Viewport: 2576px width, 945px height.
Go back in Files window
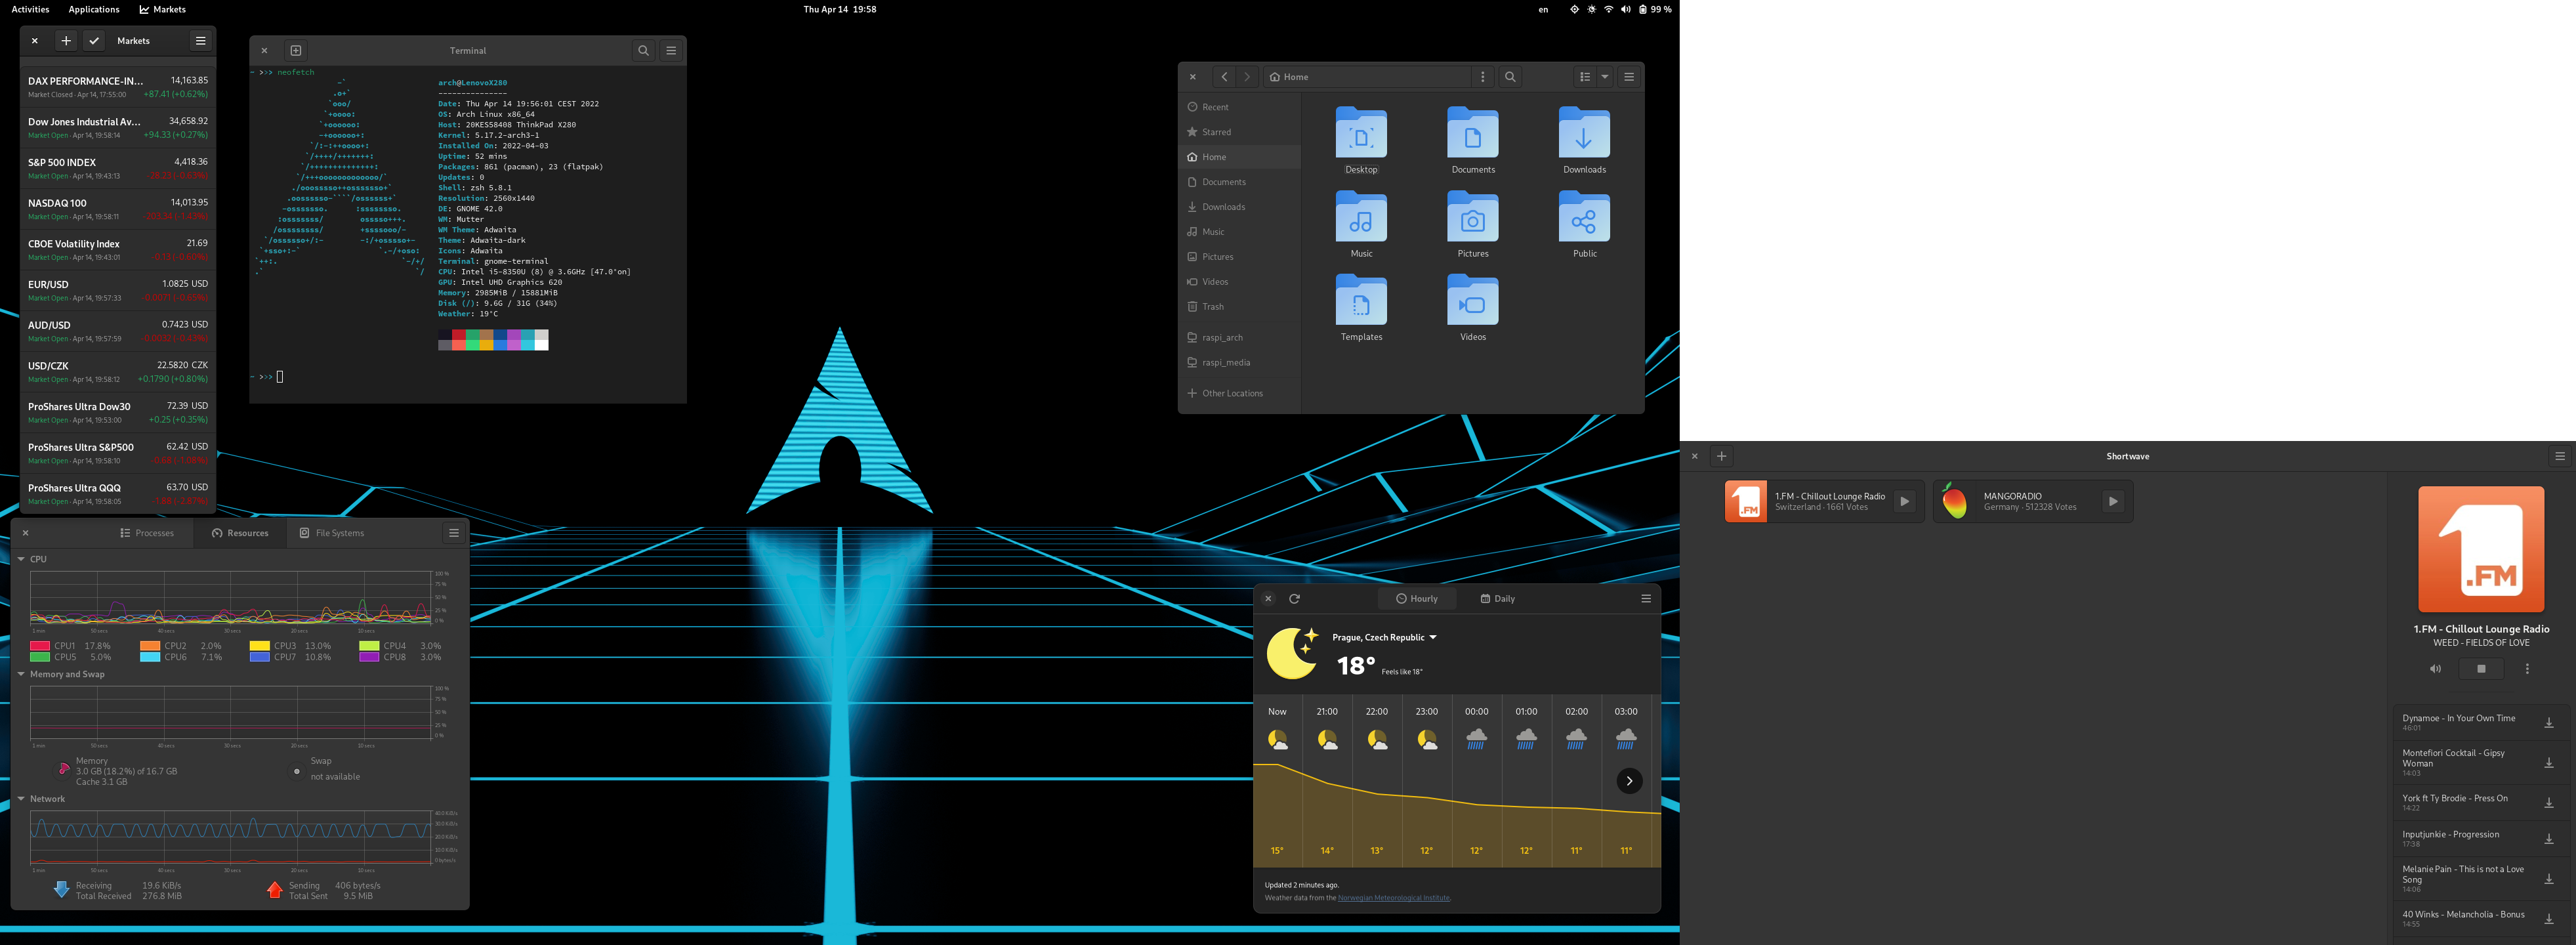[1224, 77]
